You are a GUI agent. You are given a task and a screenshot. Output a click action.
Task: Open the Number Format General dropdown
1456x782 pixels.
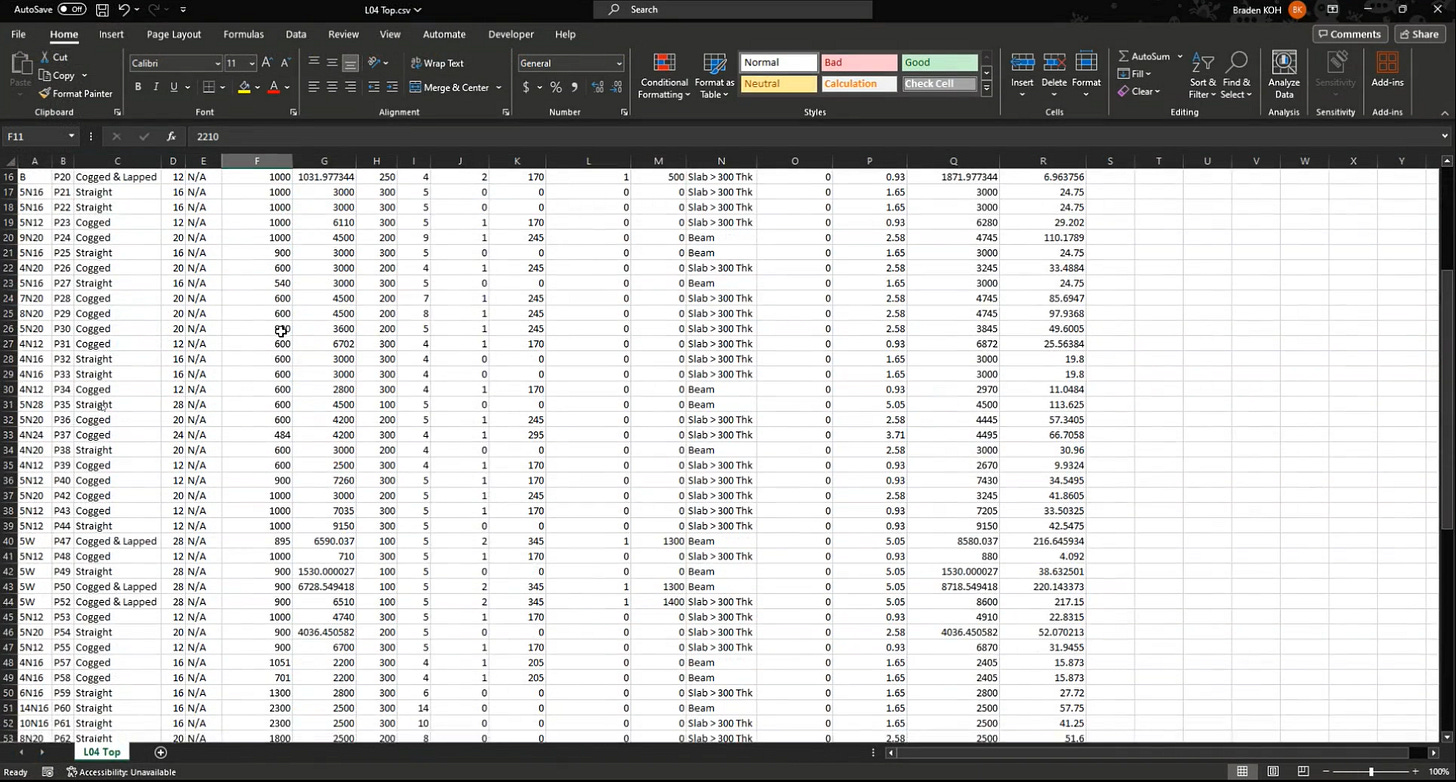[619, 63]
